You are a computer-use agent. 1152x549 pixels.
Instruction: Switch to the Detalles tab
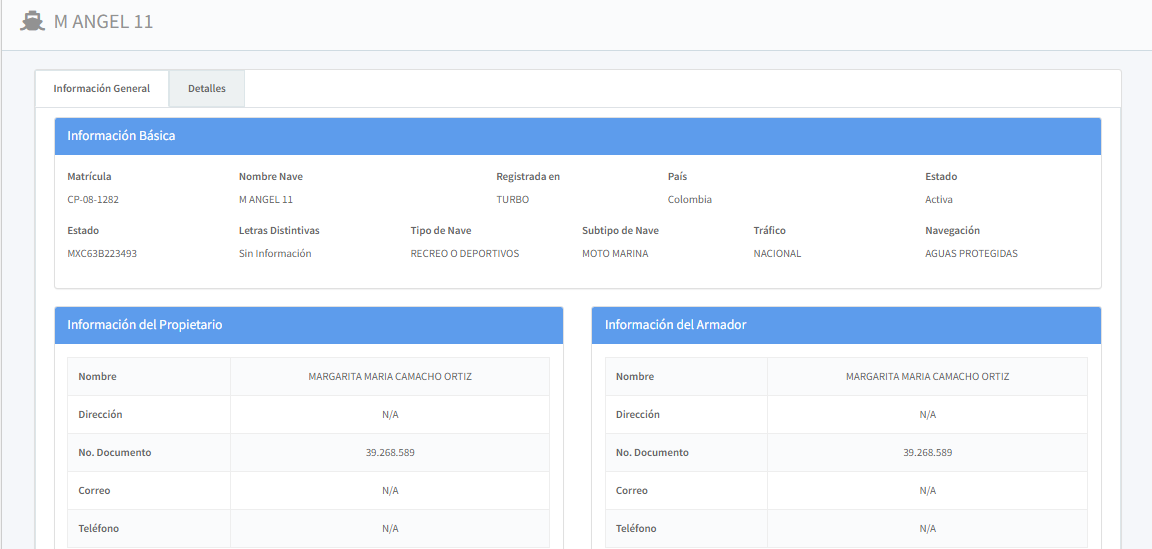click(x=207, y=88)
